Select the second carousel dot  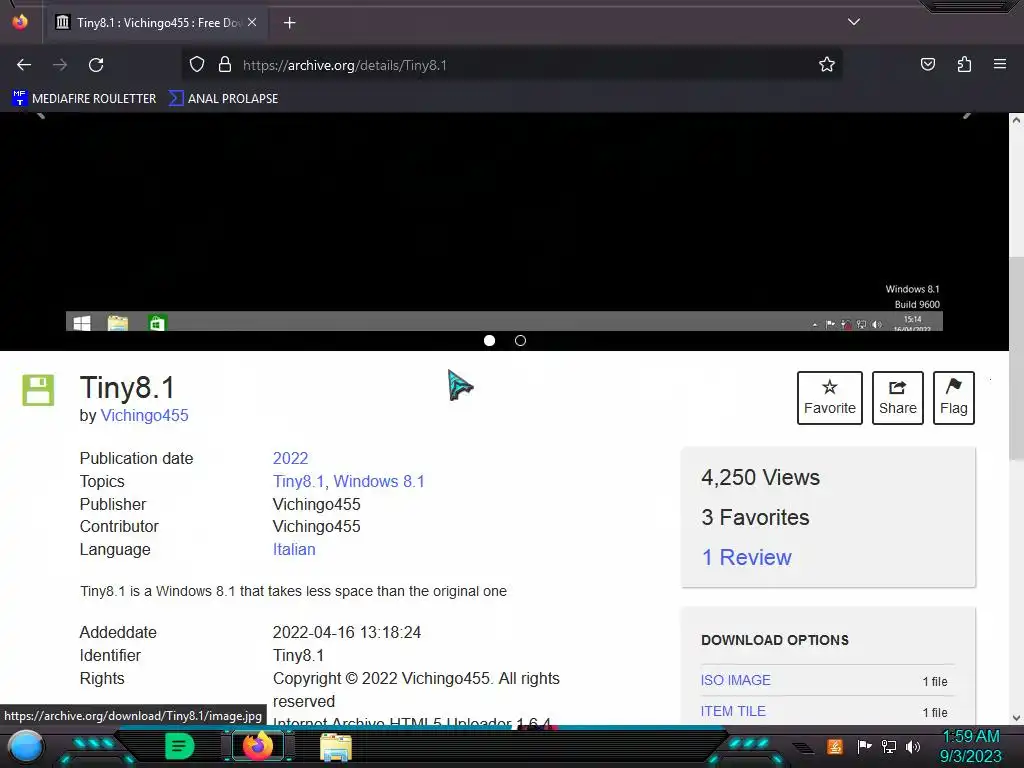tap(520, 340)
